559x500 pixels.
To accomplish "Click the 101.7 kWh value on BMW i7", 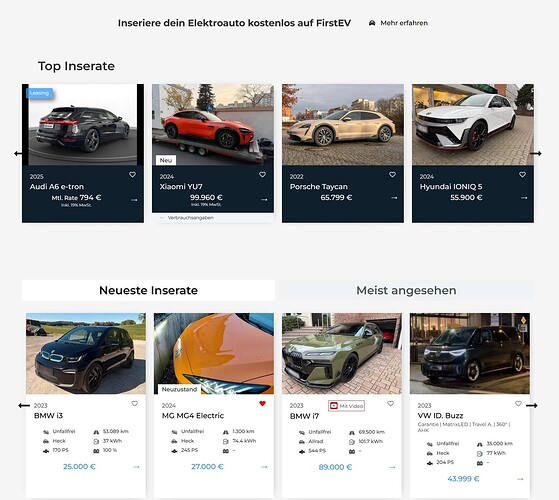I will [x=371, y=441].
